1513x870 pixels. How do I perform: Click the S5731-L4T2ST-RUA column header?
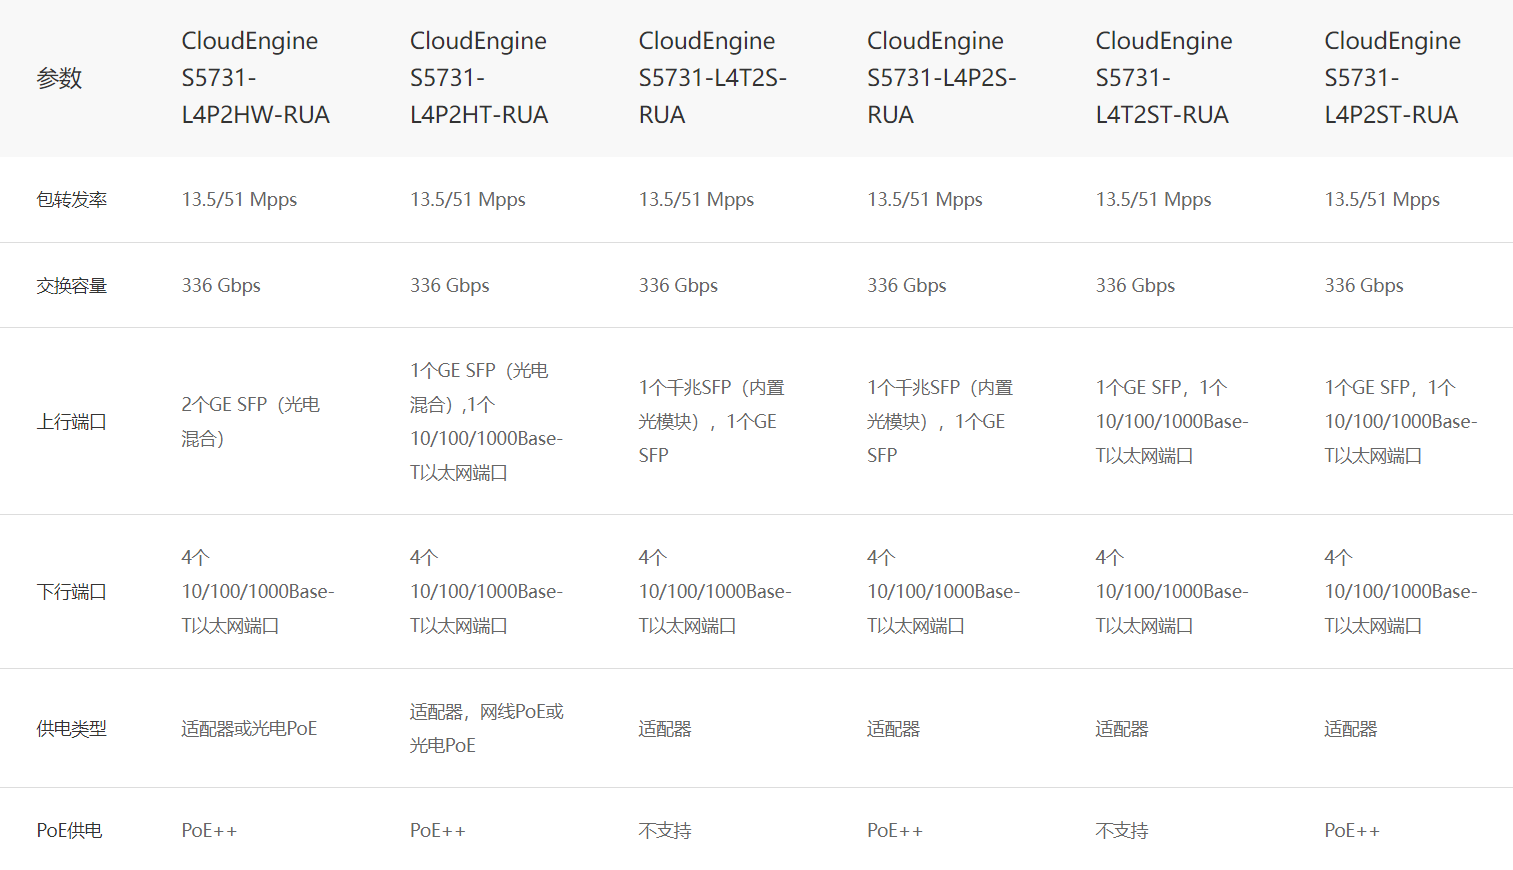(1163, 78)
